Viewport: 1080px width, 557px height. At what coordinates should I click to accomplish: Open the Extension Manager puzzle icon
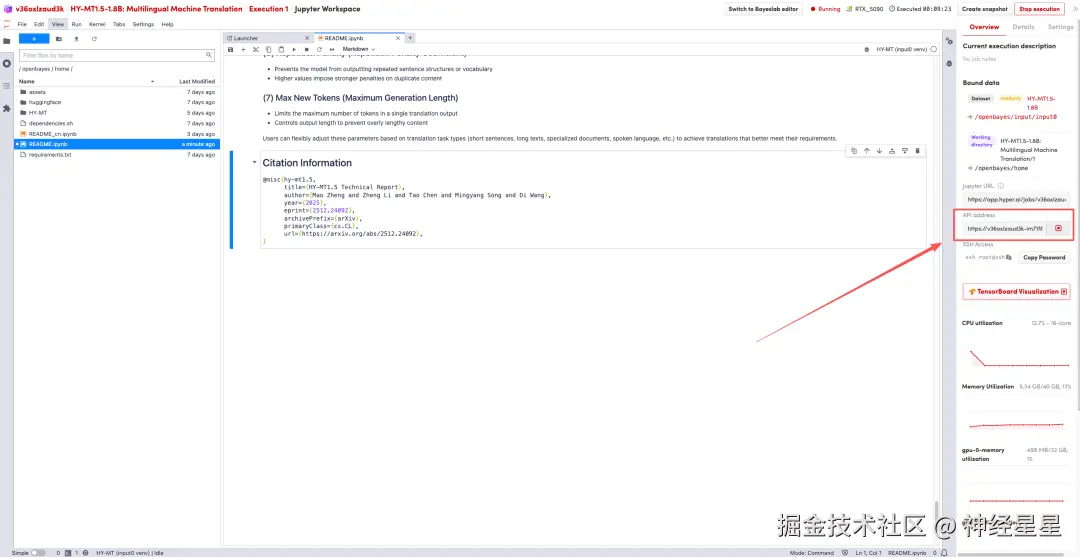click(x=7, y=108)
